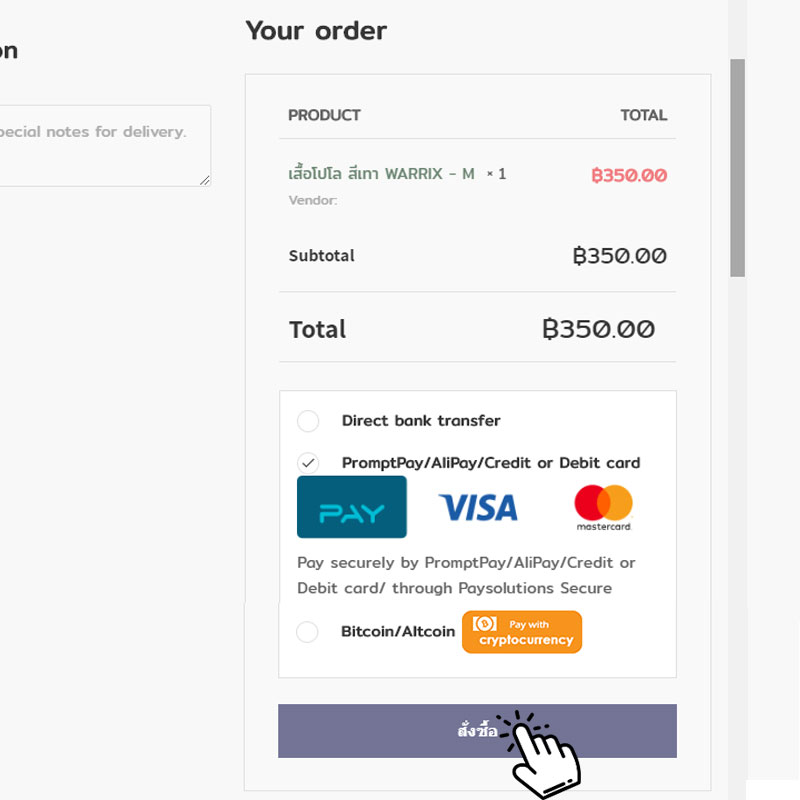Click the page vertical scrollbar thumb
This screenshot has height=800, width=800.
tap(738, 168)
